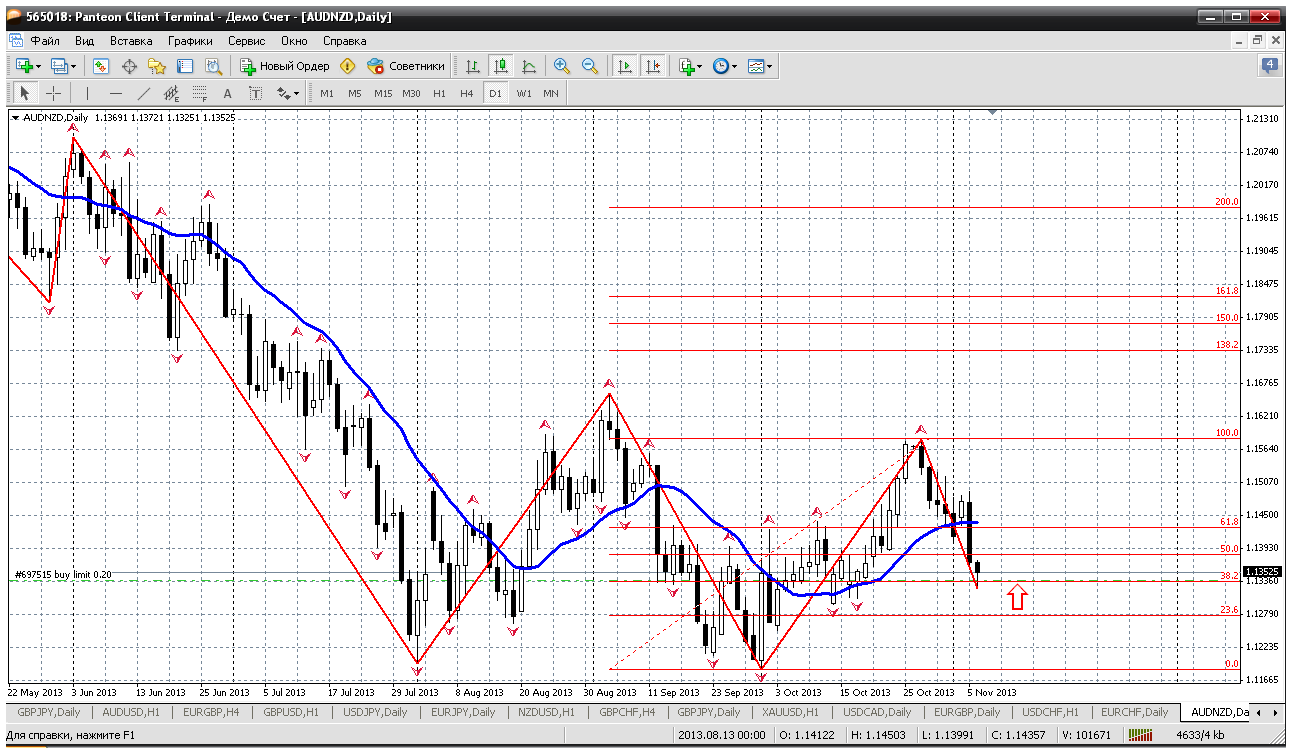
Task: Select the Crosshair cursor tool
Action: [53, 93]
